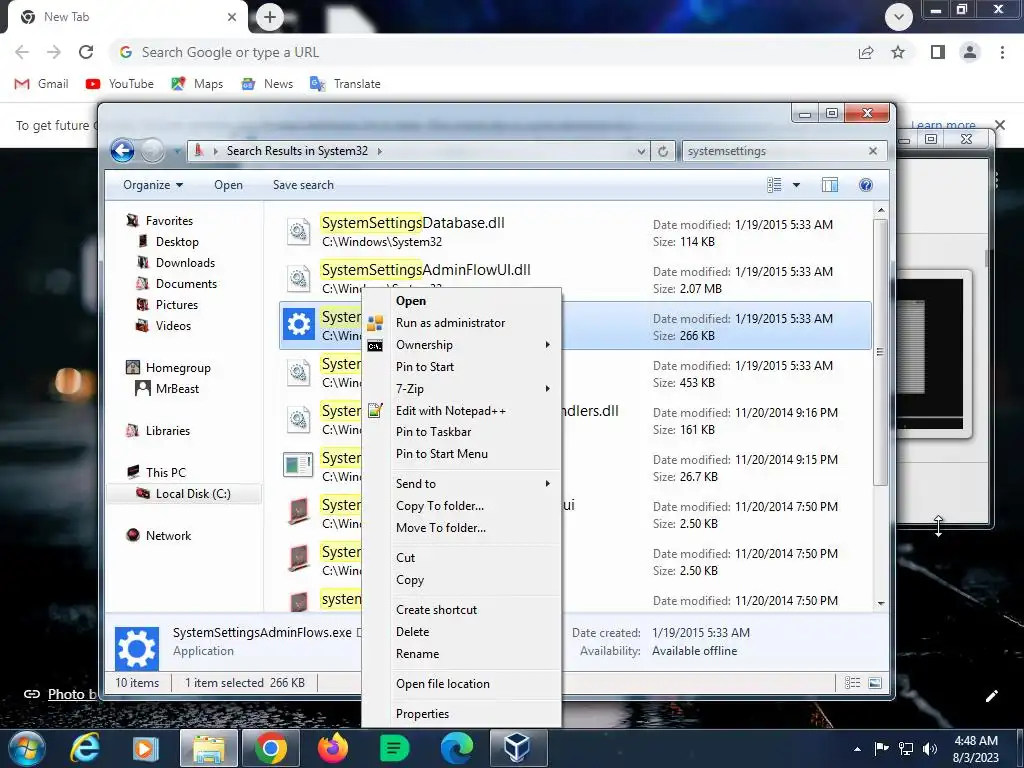Image resolution: width=1024 pixels, height=768 pixels.
Task: Bookmark this tab with the star icon
Action: tap(898, 52)
